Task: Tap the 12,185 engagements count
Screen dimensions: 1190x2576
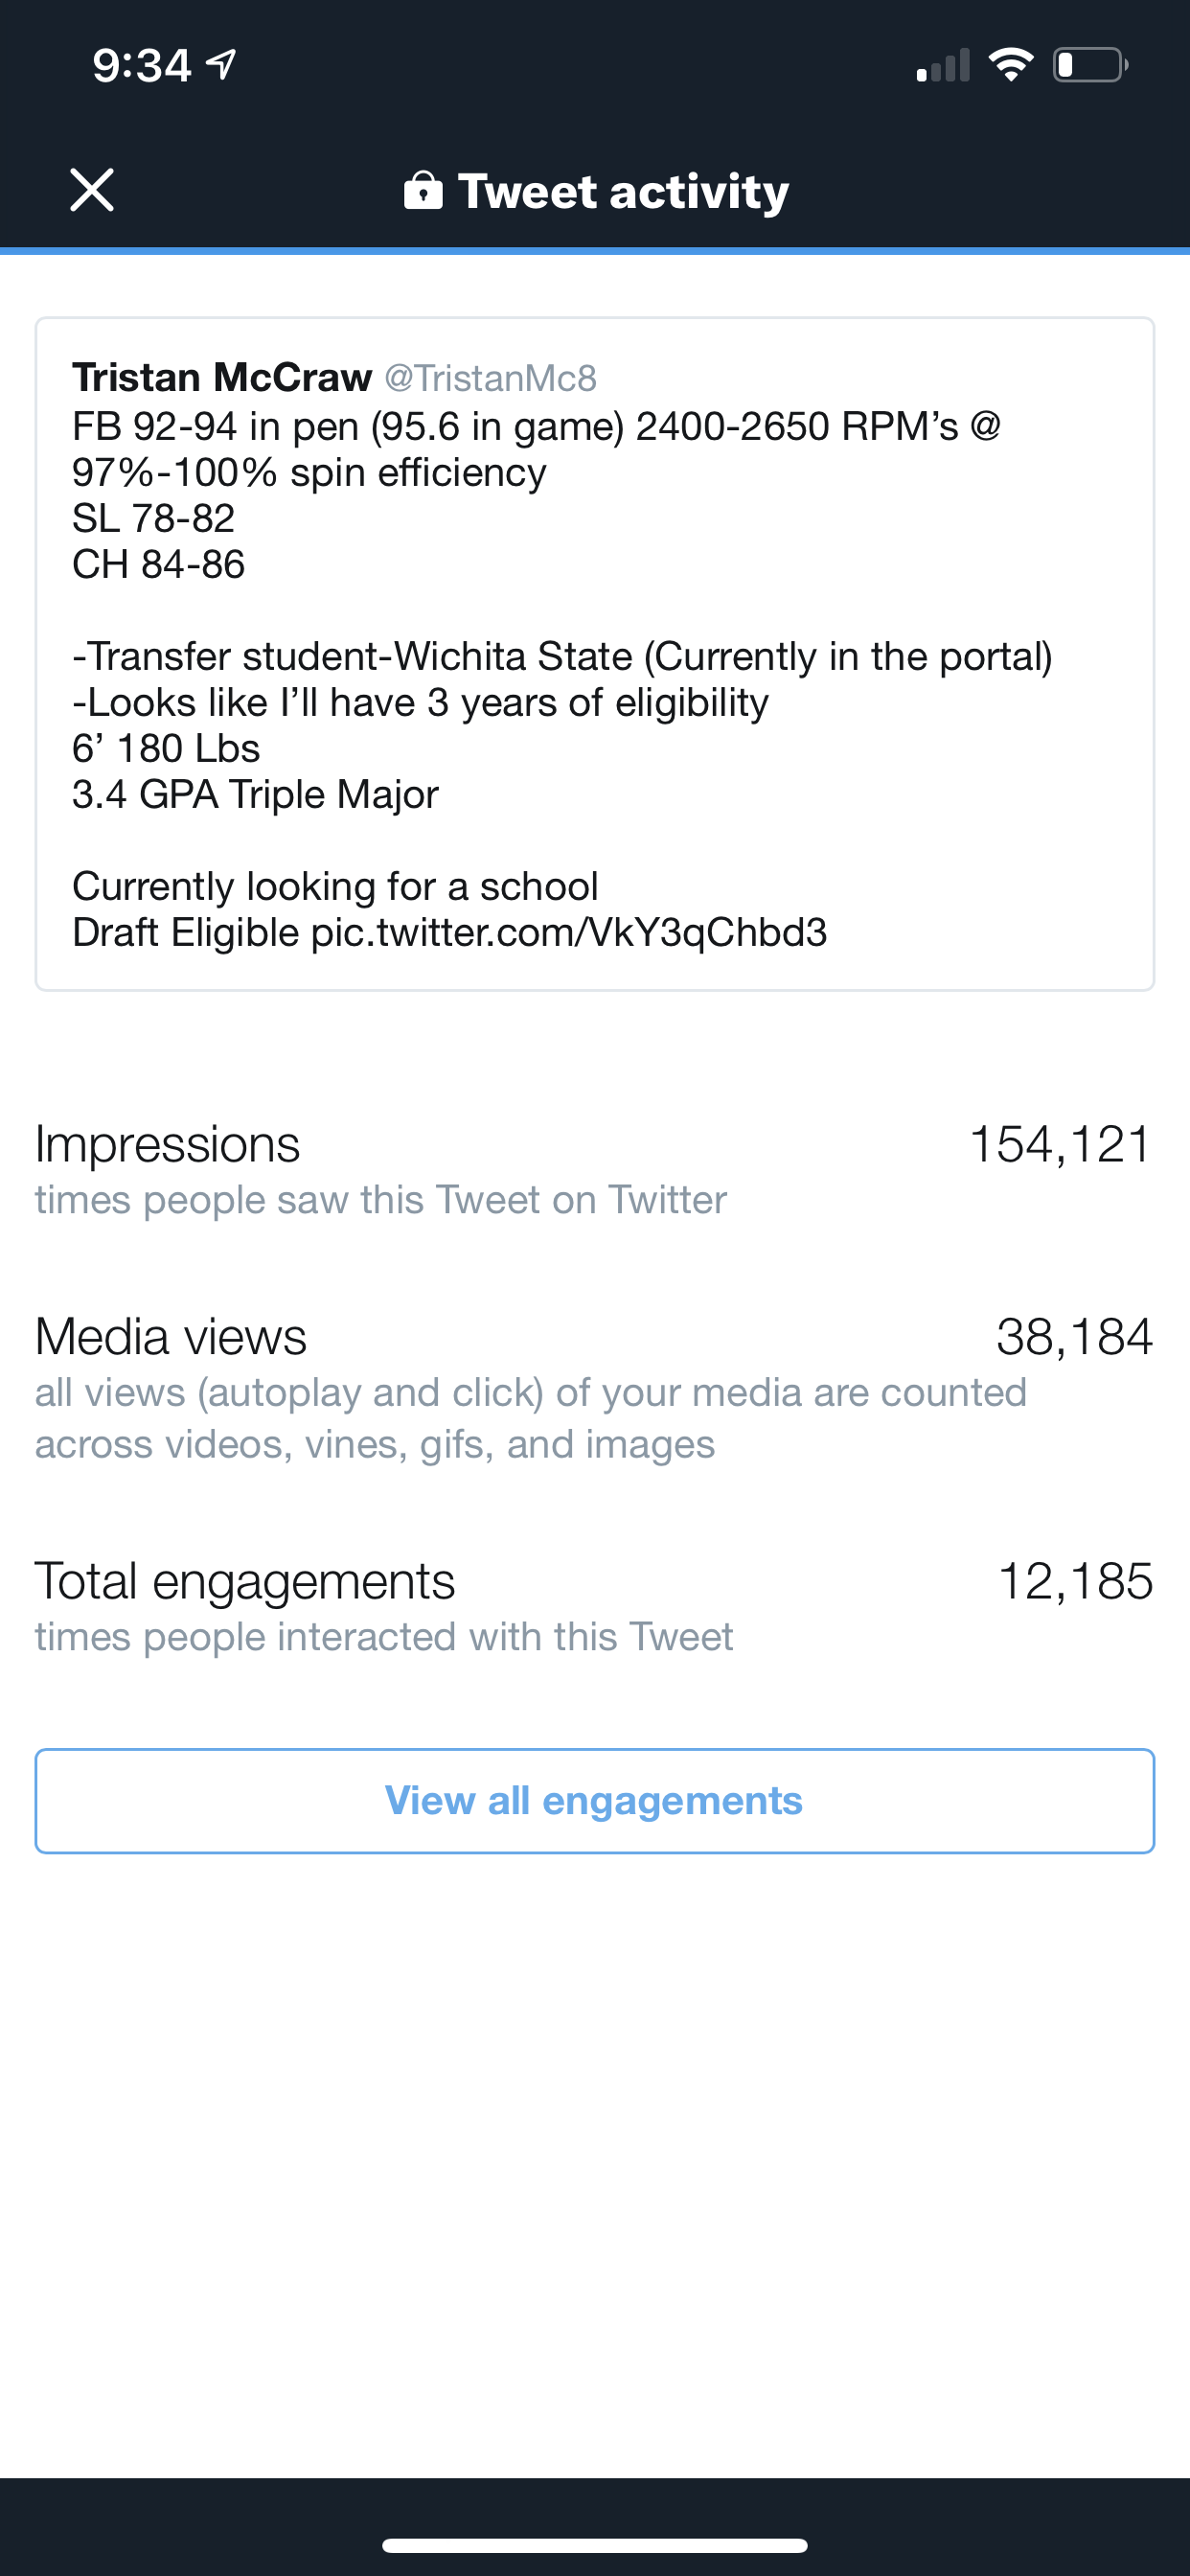Action: tap(1076, 1582)
